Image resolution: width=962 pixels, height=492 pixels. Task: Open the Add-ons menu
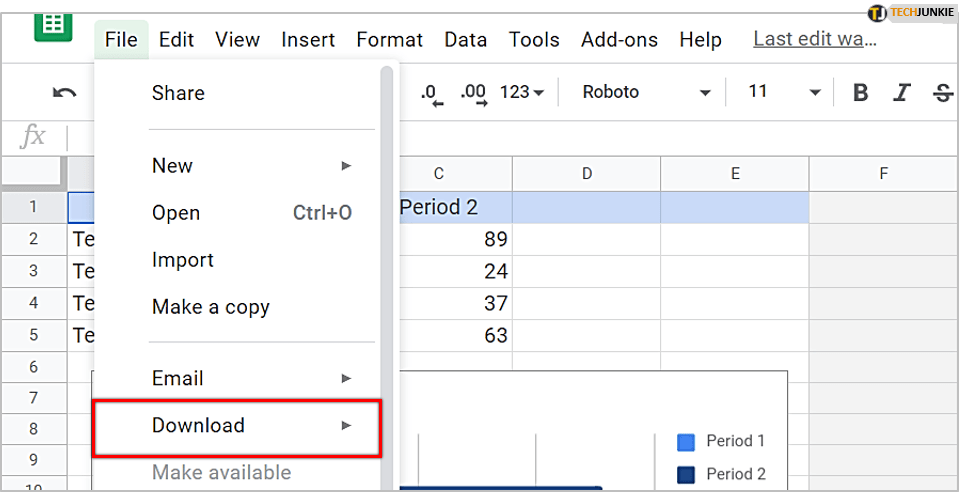tap(619, 40)
